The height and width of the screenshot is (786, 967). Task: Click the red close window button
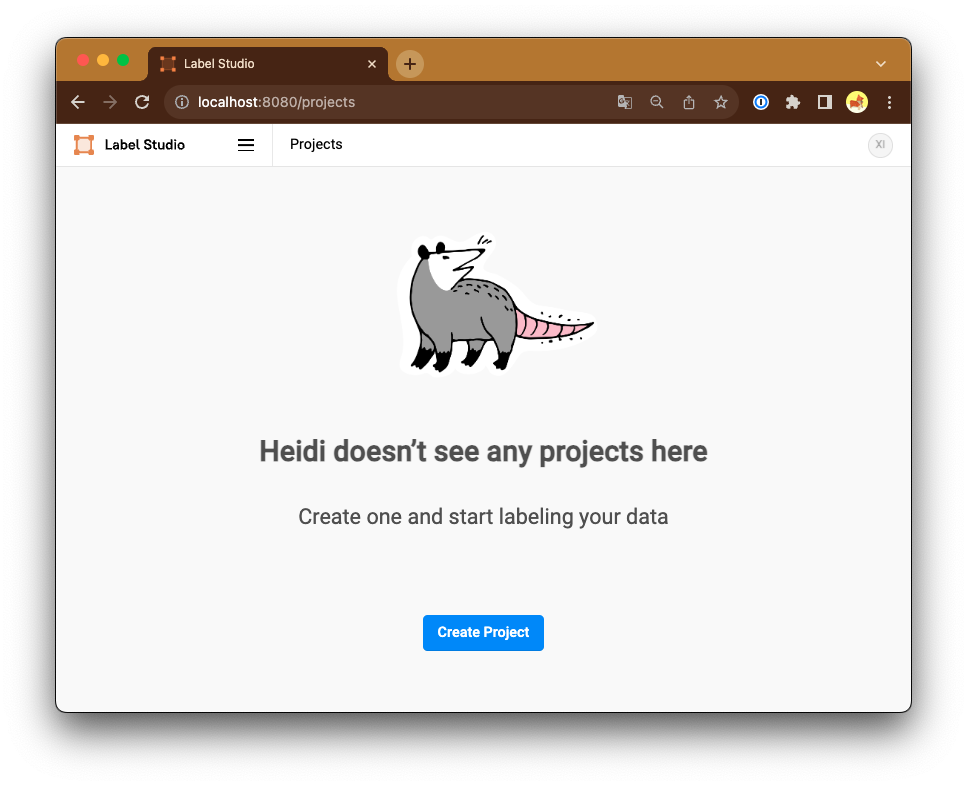(x=83, y=60)
